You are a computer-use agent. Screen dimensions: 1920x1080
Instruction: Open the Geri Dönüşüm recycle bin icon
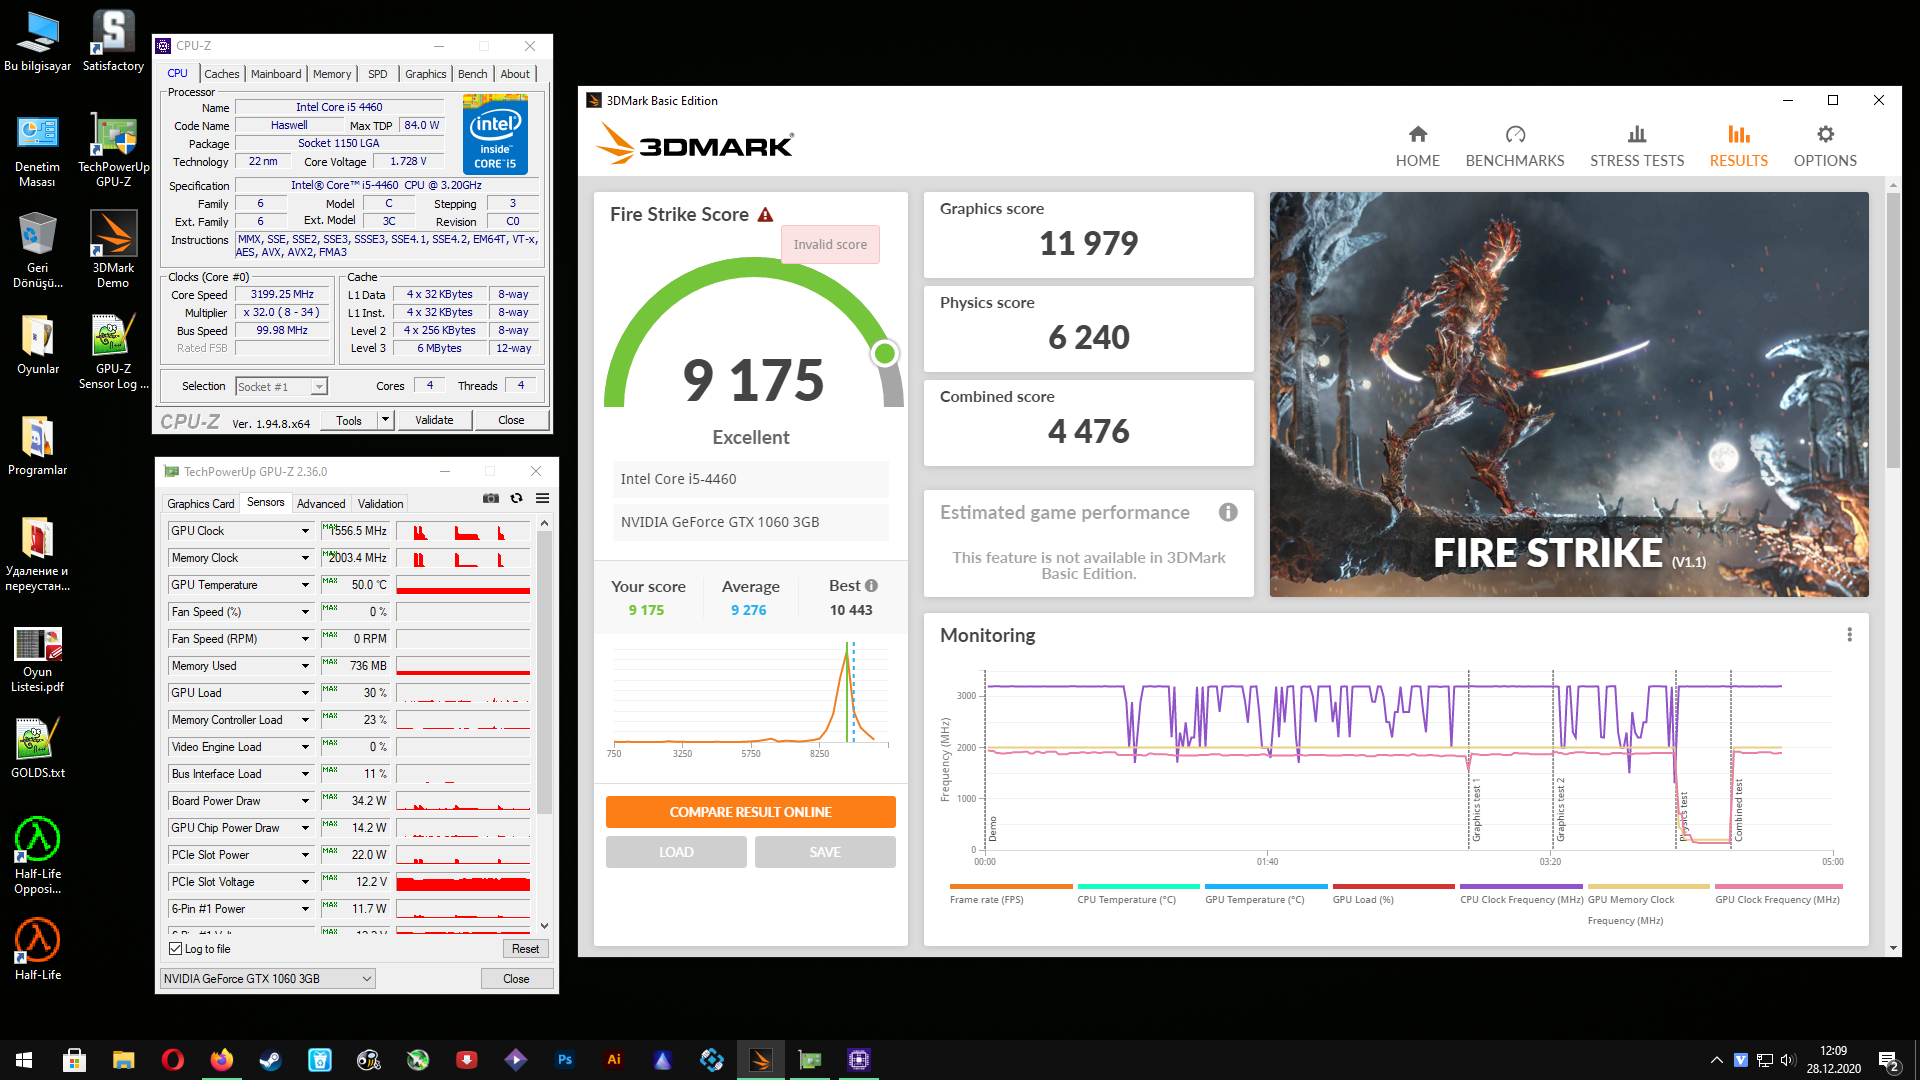point(38,251)
